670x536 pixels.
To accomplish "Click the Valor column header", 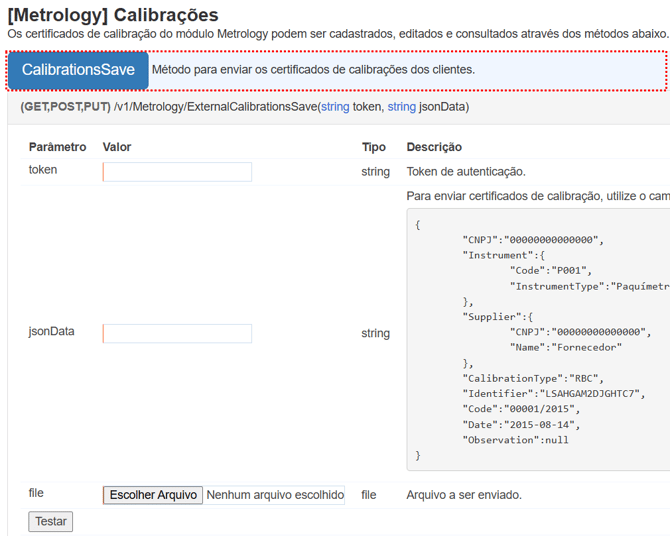I will click(117, 147).
